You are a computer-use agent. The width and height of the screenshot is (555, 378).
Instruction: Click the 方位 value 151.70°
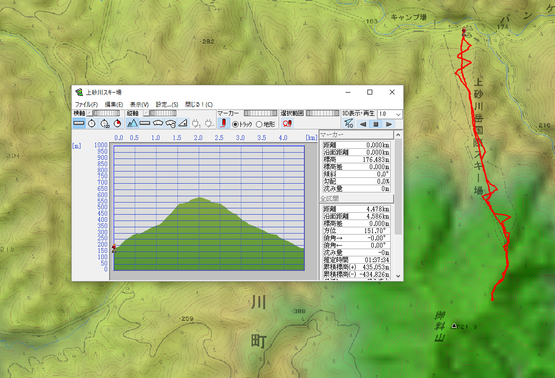[375, 230]
